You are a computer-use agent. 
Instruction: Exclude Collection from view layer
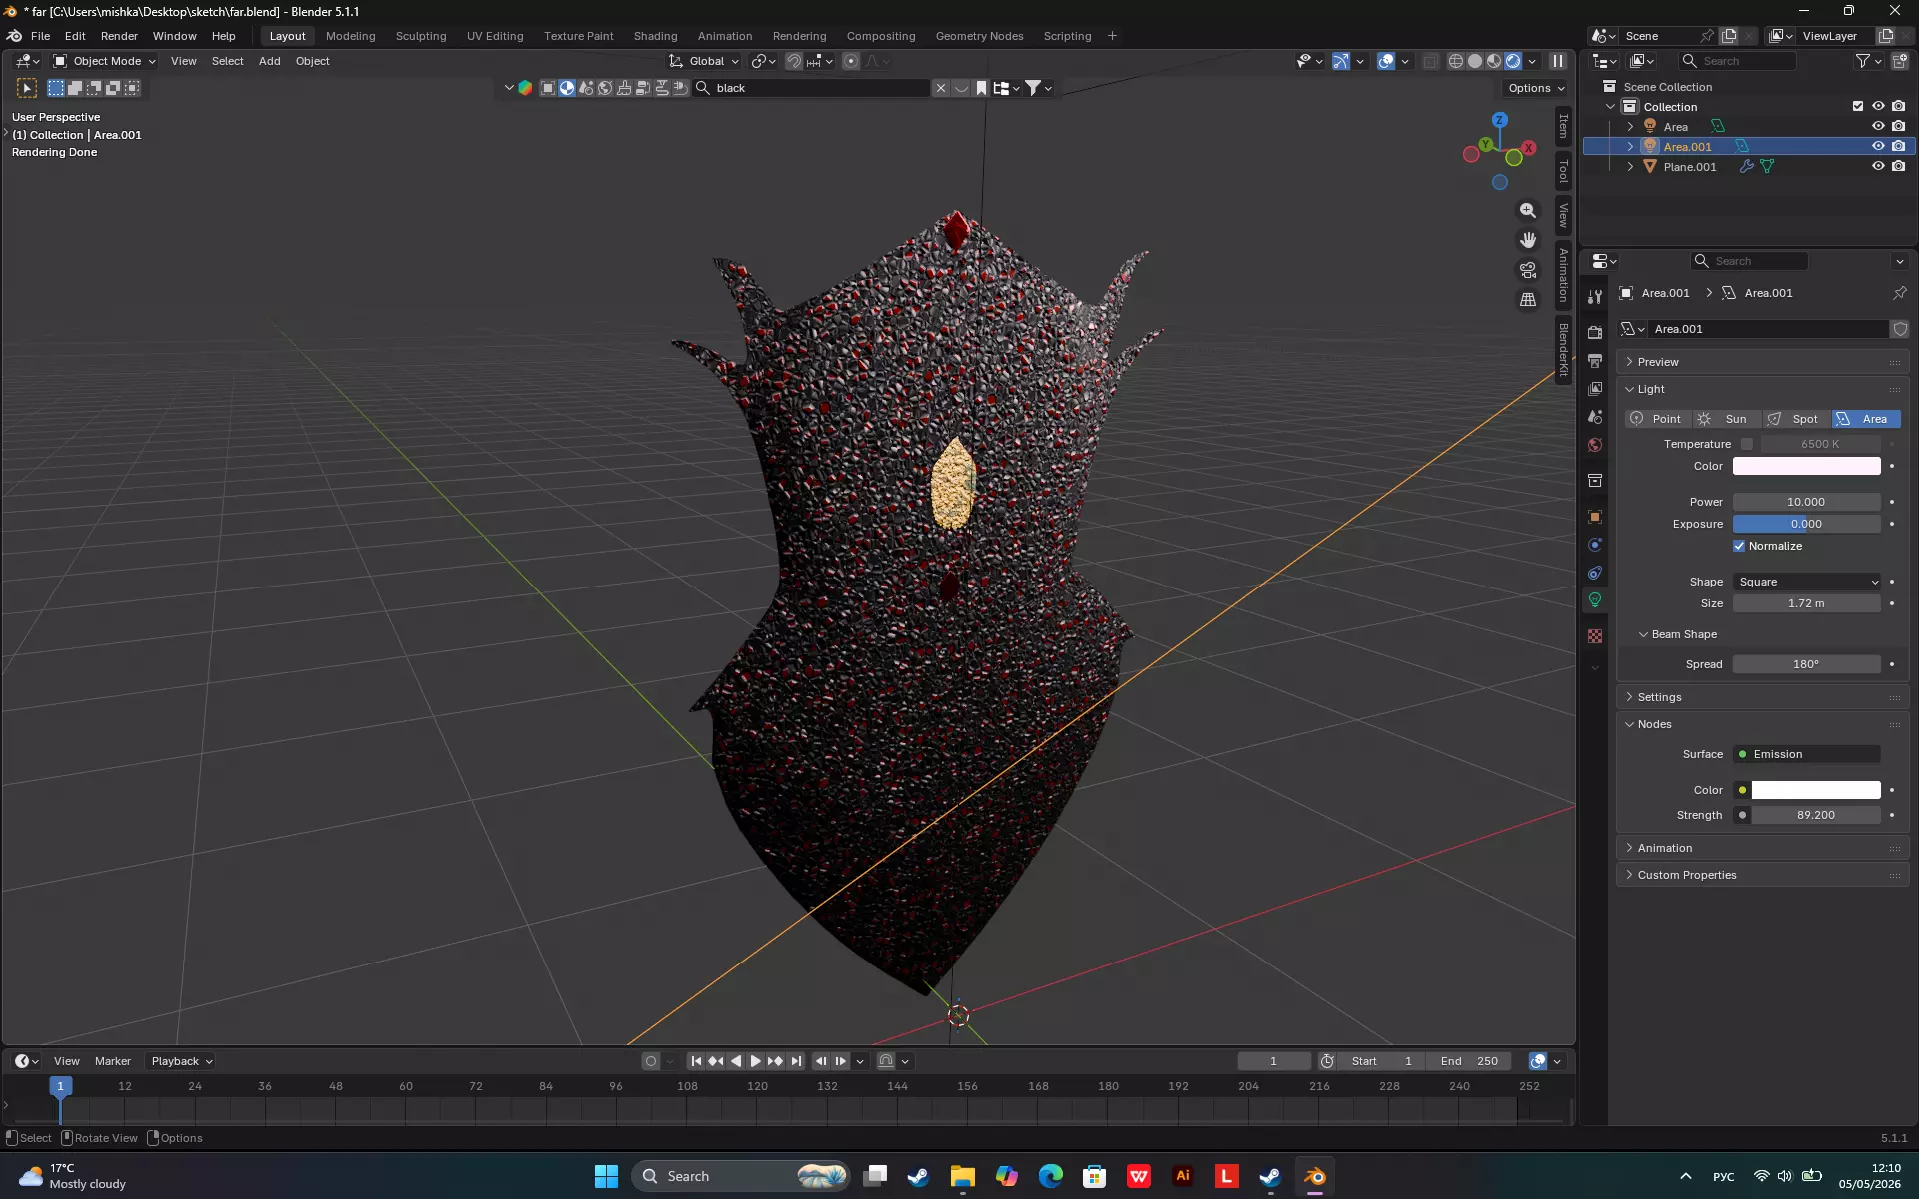tap(1858, 106)
